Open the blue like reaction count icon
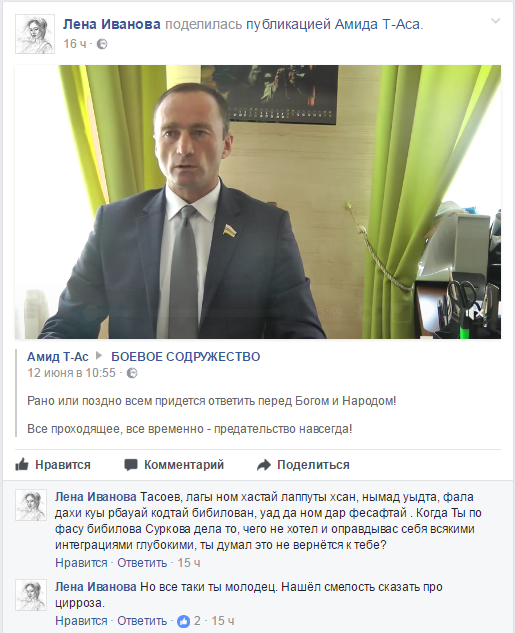Viewport: 515px width, 633px height. coord(184,621)
